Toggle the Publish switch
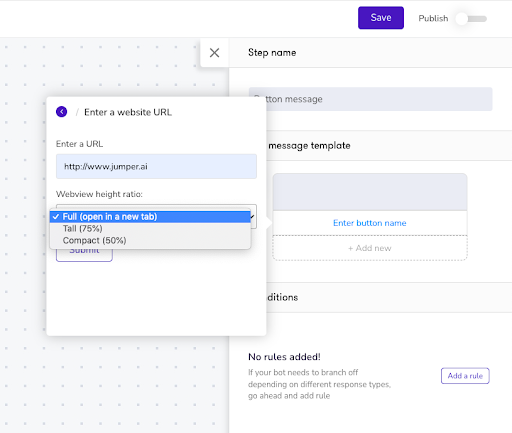Screen dimensions: 512x433 click(471, 19)
